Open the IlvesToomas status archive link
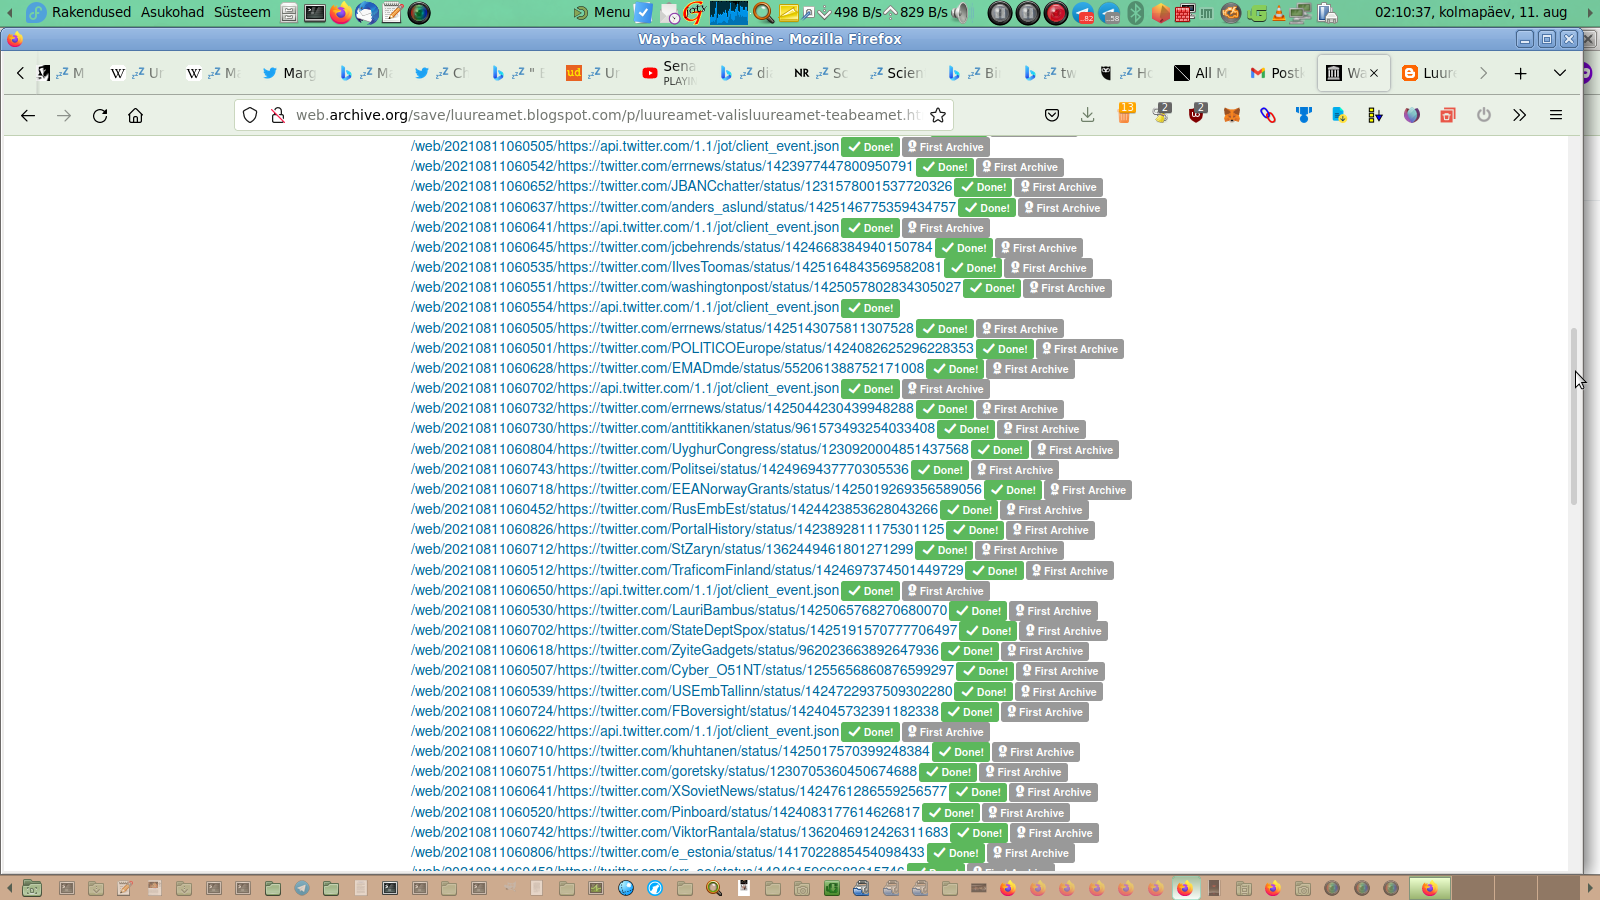The height and width of the screenshot is (900, 1600). point(676,268)
